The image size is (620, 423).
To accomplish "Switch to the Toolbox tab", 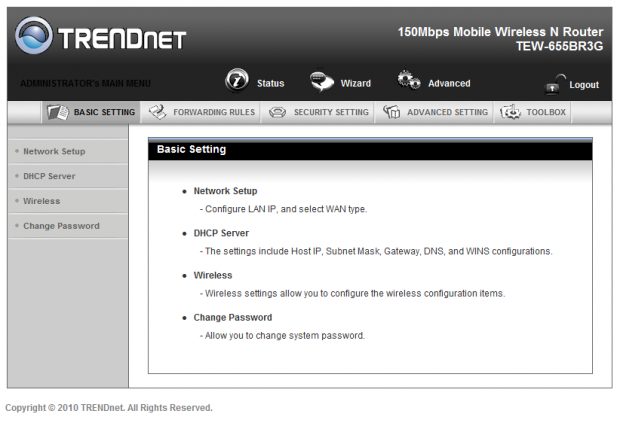I will 533,112.
